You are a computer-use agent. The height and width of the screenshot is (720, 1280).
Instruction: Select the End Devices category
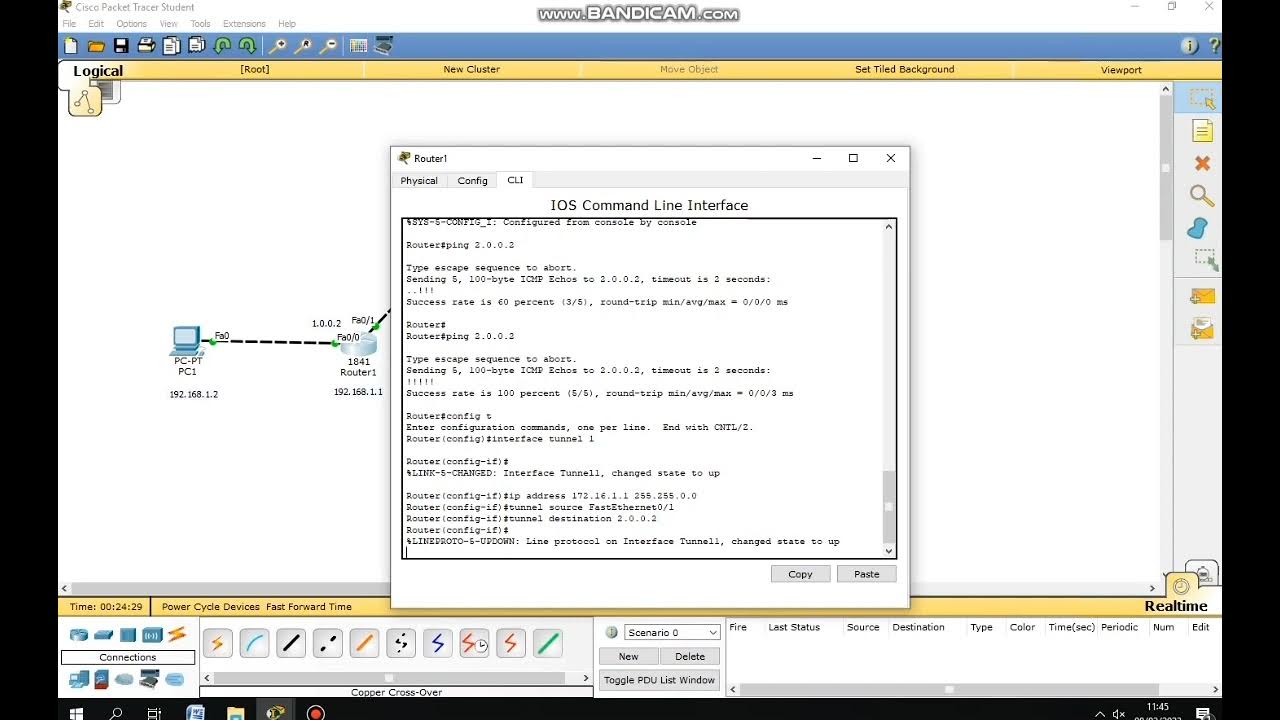click(x=79, y=680)
